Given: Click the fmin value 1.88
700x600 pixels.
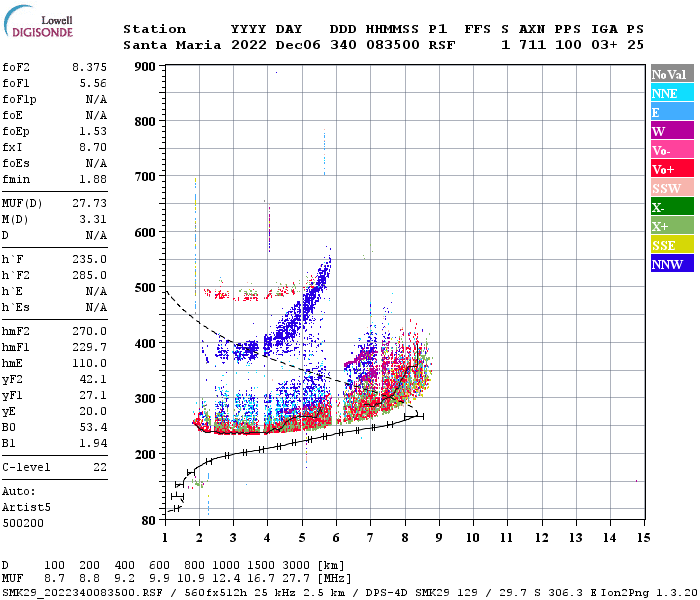Looking at the screenshot, I should [x=93, y=179].
